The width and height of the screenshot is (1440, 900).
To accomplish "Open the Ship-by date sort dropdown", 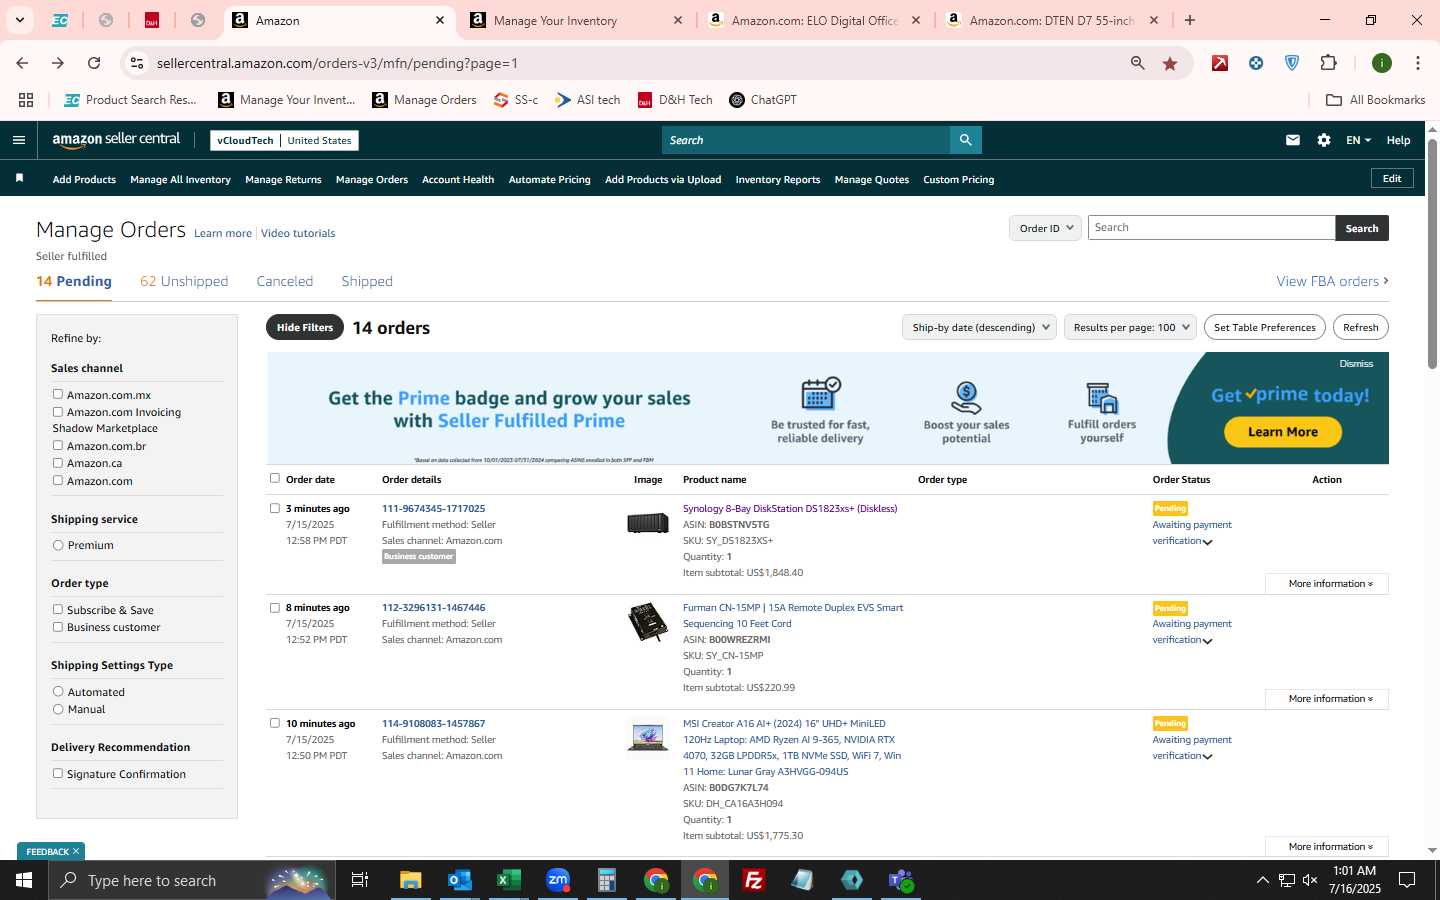I will coord(979,327).
